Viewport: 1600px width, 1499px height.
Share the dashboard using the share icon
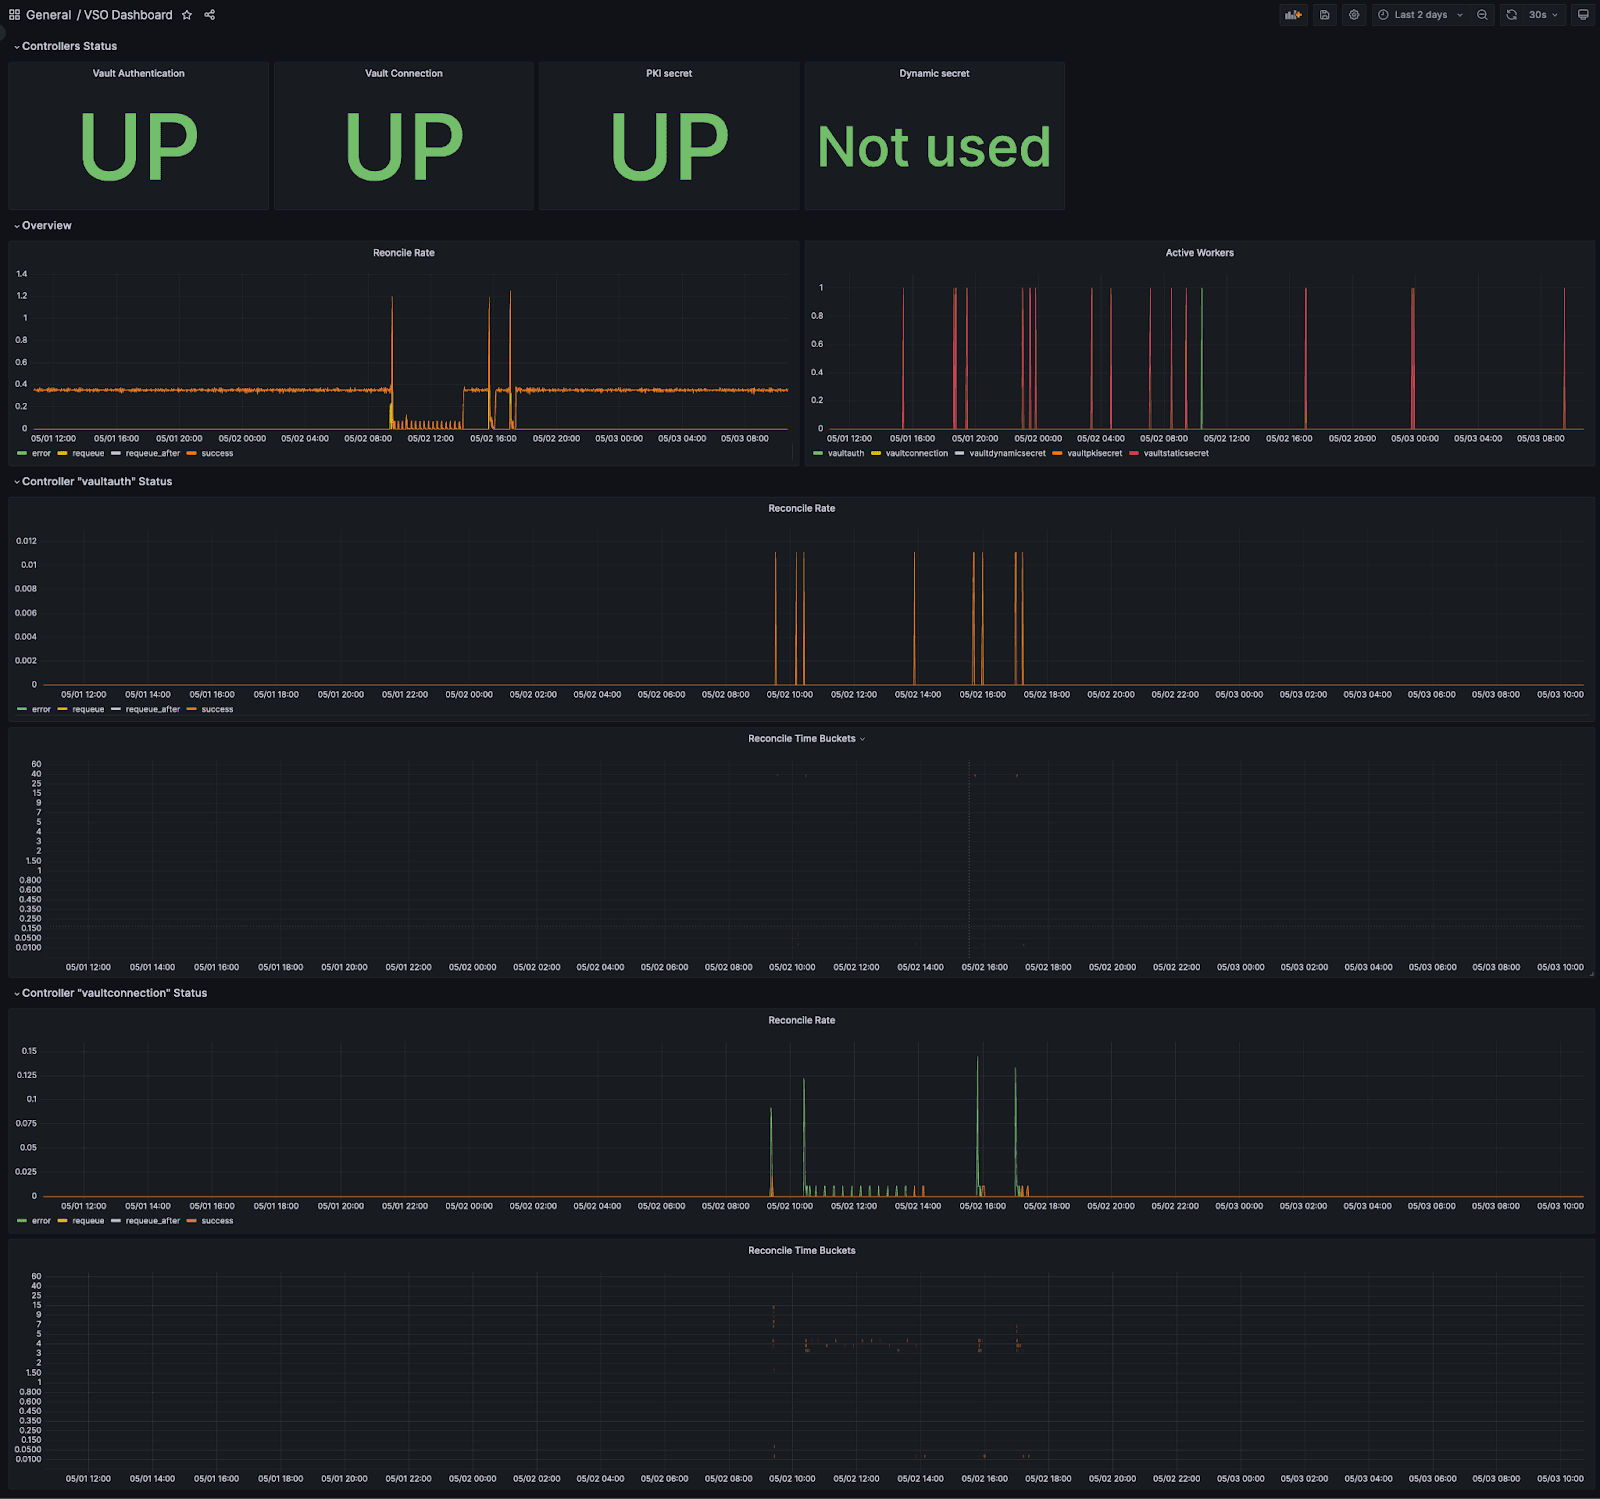[210, 15]
